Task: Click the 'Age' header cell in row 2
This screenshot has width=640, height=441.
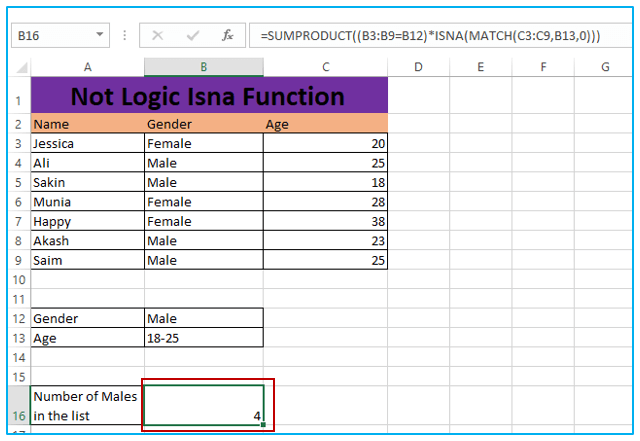Action: point(325,124)
